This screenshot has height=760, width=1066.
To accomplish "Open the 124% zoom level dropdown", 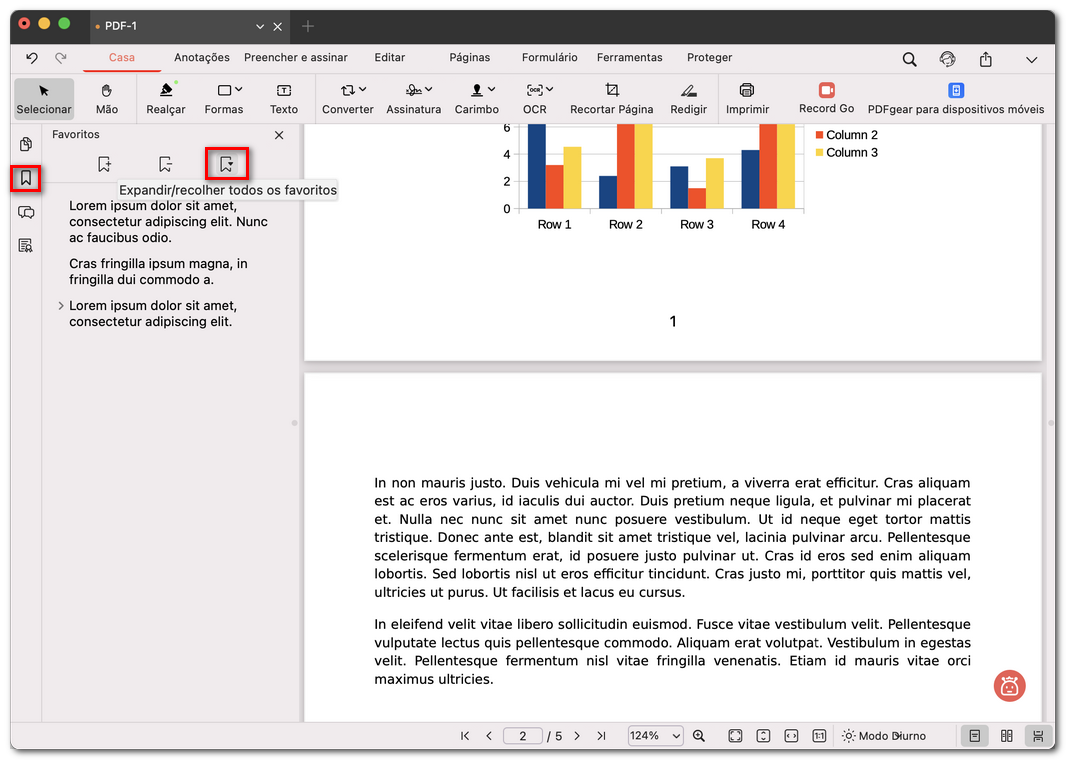I will (655, 735).
